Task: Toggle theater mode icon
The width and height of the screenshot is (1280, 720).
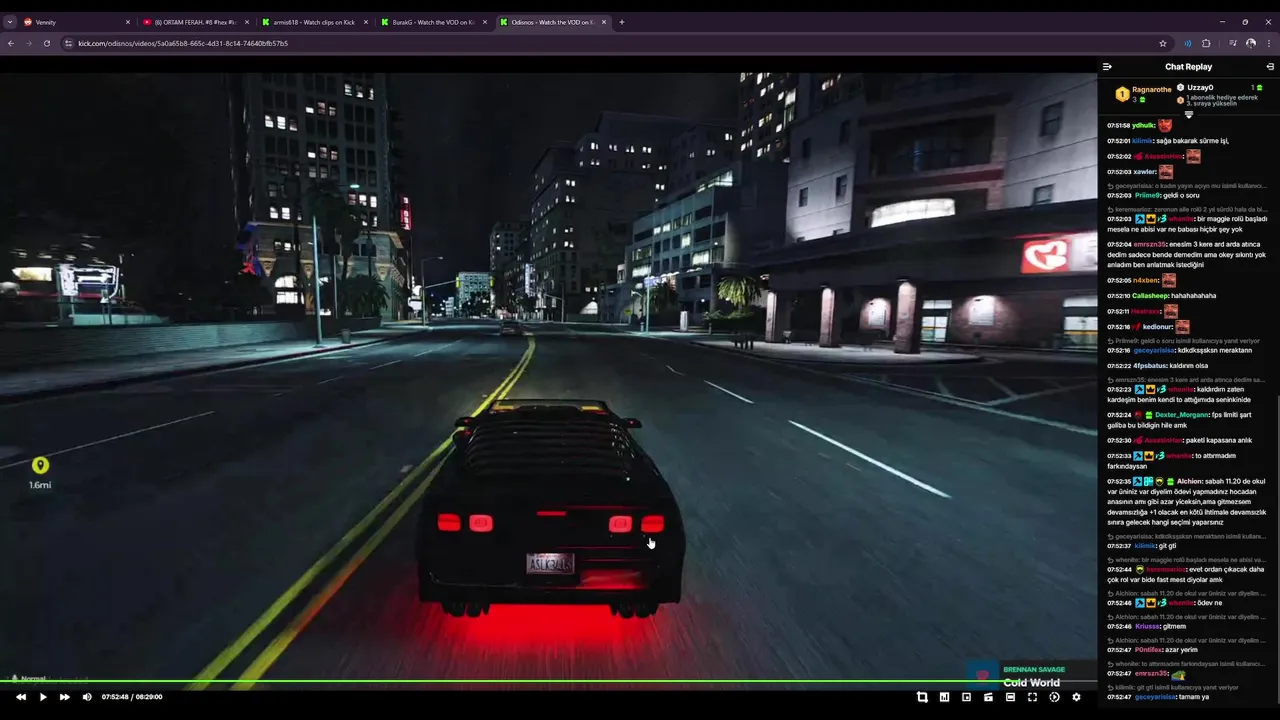Action: 1010,697
